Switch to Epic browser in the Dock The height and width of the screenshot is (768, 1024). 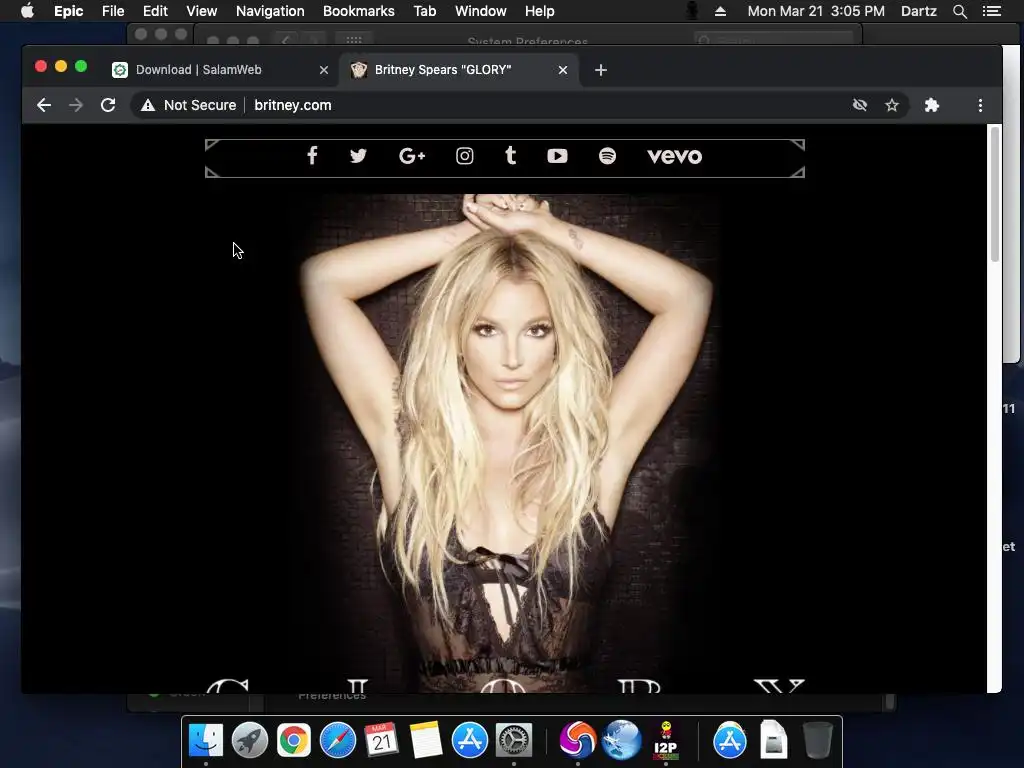point(578,740)
